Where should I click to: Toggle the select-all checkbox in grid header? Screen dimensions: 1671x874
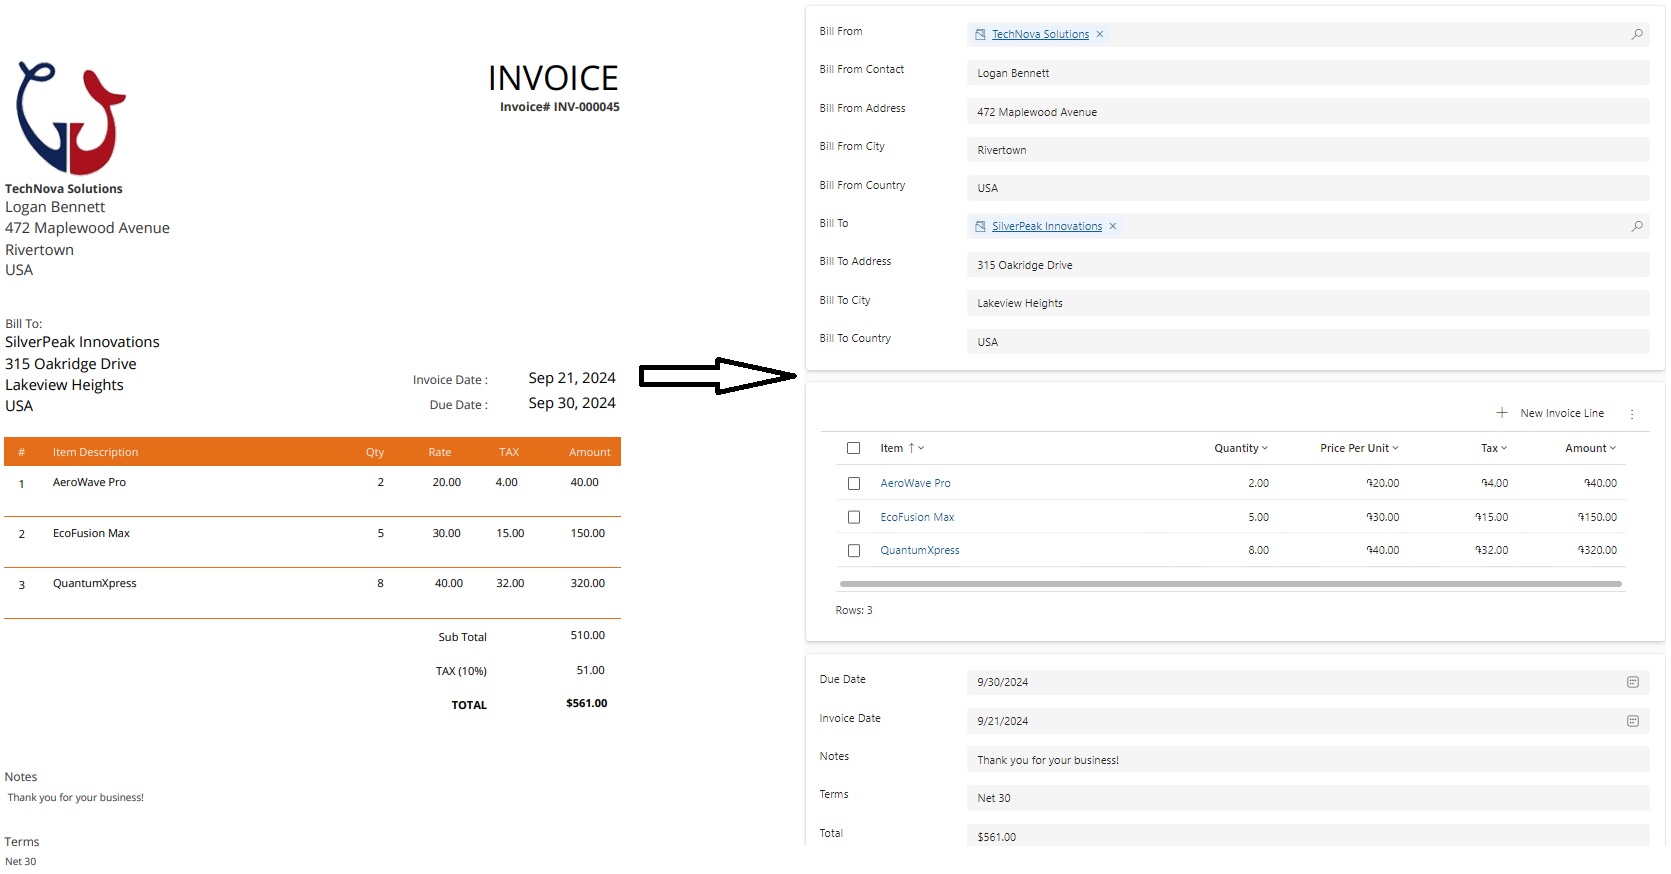[853, 448]
